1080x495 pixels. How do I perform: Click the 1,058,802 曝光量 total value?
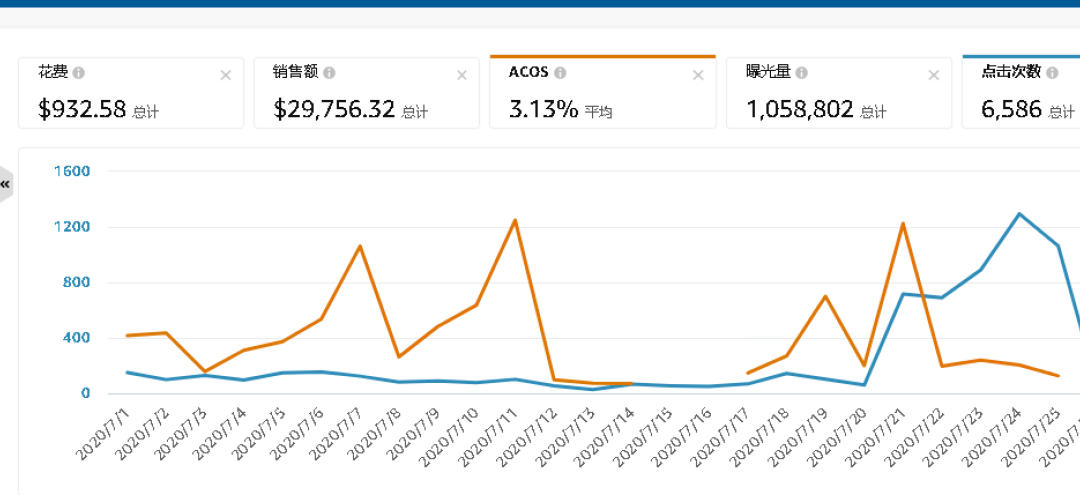[x=801, y=109]
